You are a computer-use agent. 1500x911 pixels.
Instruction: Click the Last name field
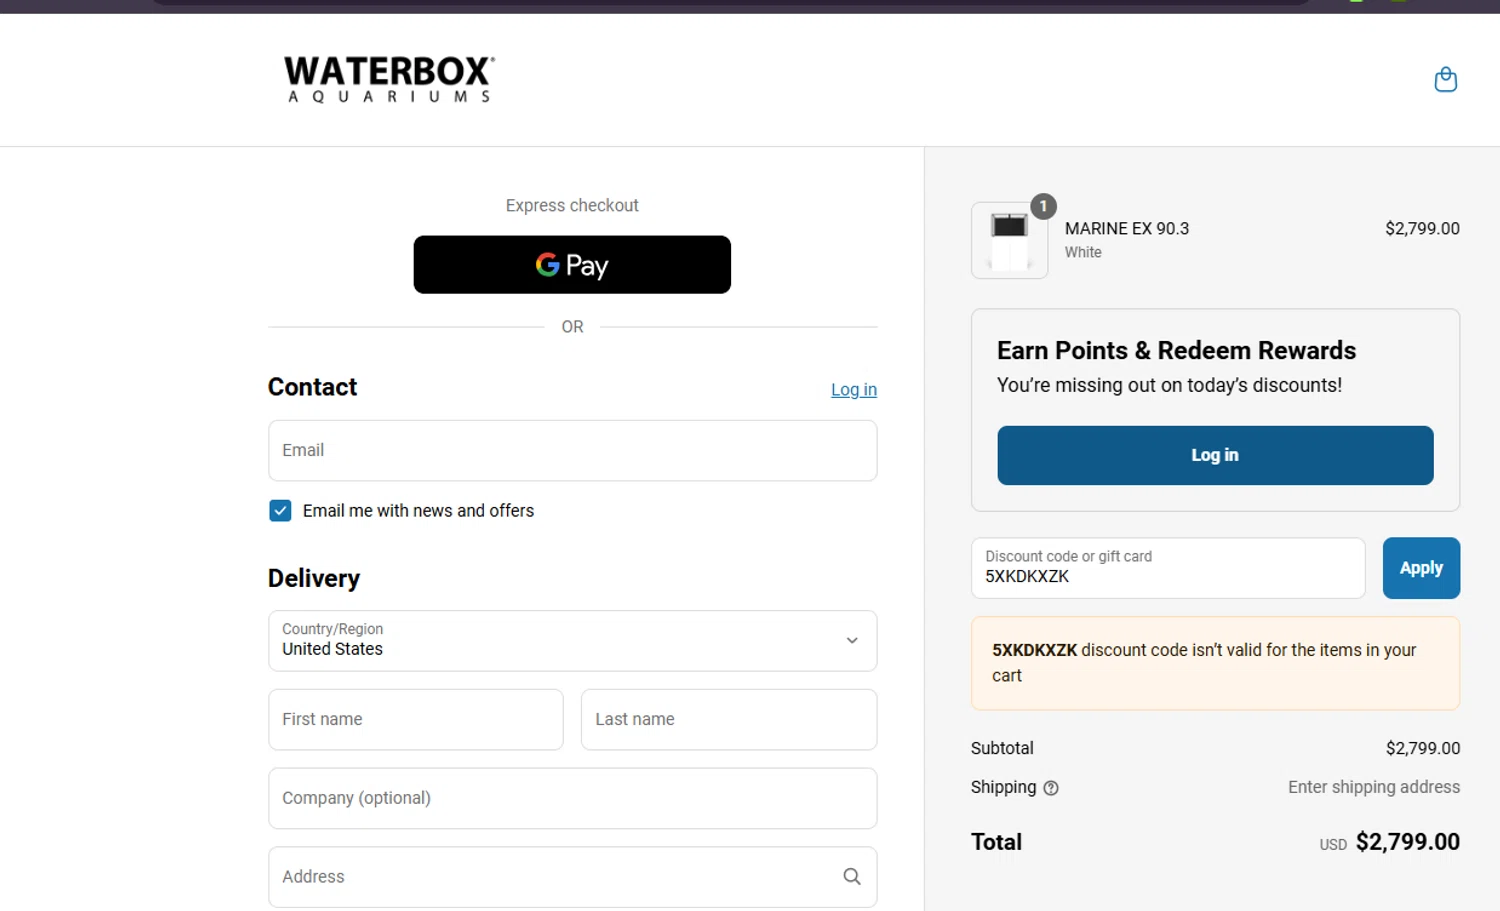[x=729, y=720]
